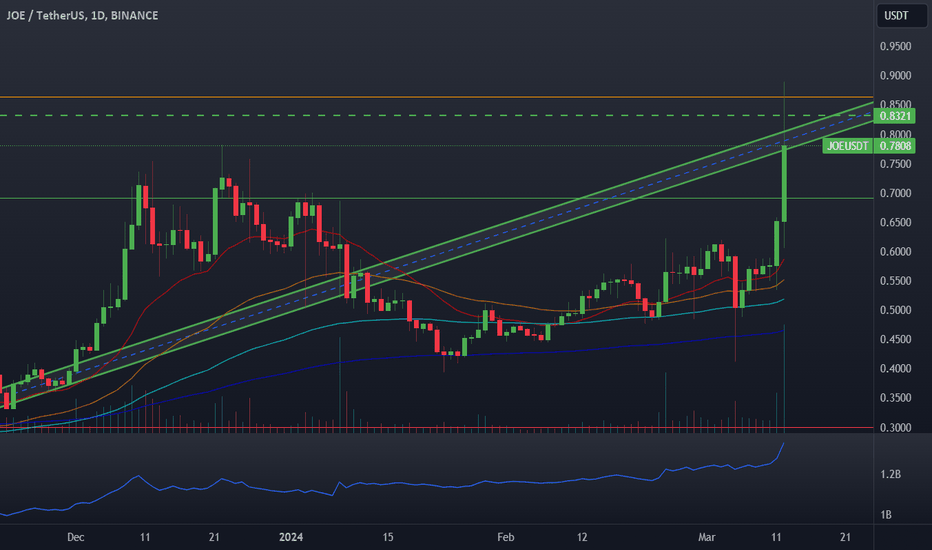Click the 0.9500 price axis label

(x=895, y=46)
